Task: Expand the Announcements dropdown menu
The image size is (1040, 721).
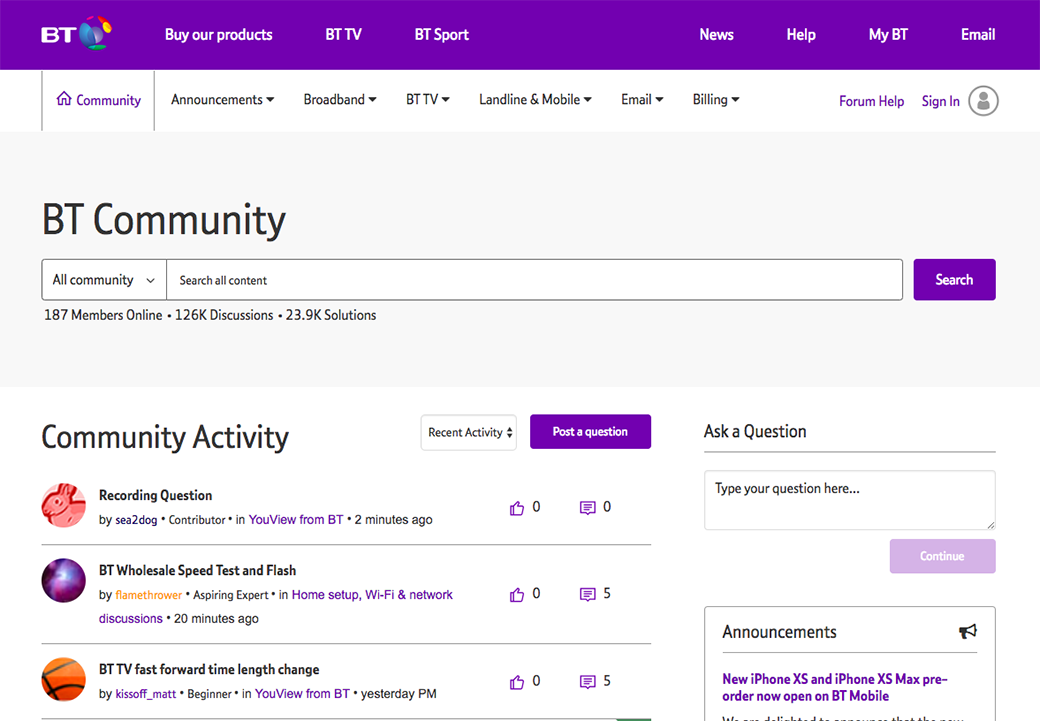Action: (x=222, y=100)
